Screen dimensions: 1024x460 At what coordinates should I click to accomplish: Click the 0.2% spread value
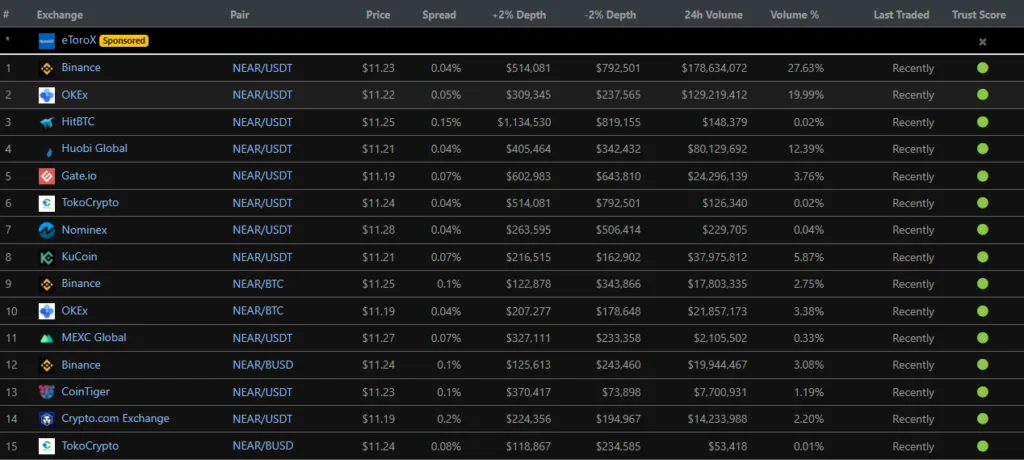pos(449,419)
